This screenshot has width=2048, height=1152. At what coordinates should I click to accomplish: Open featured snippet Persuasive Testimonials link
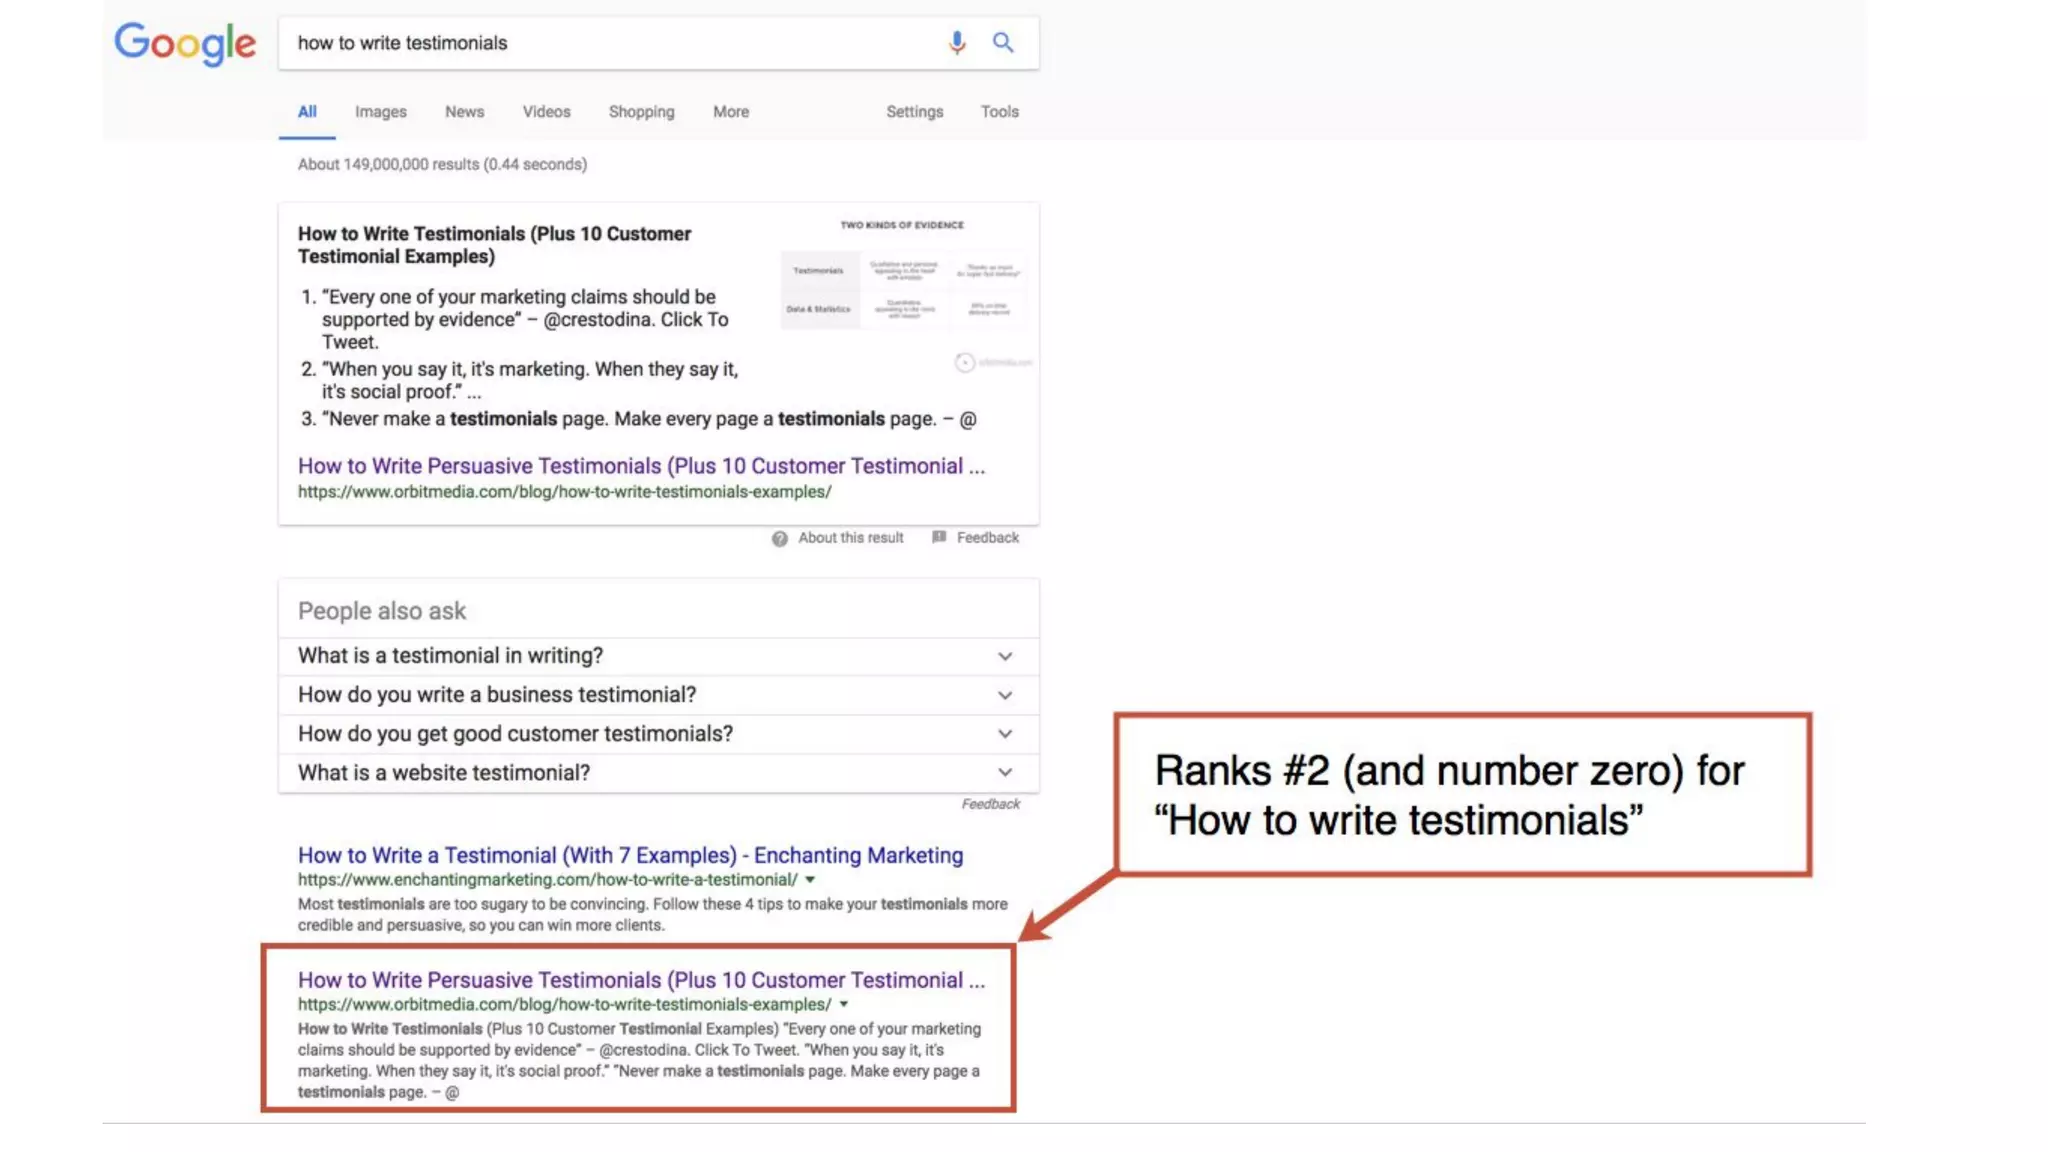(x=640, y=466)
